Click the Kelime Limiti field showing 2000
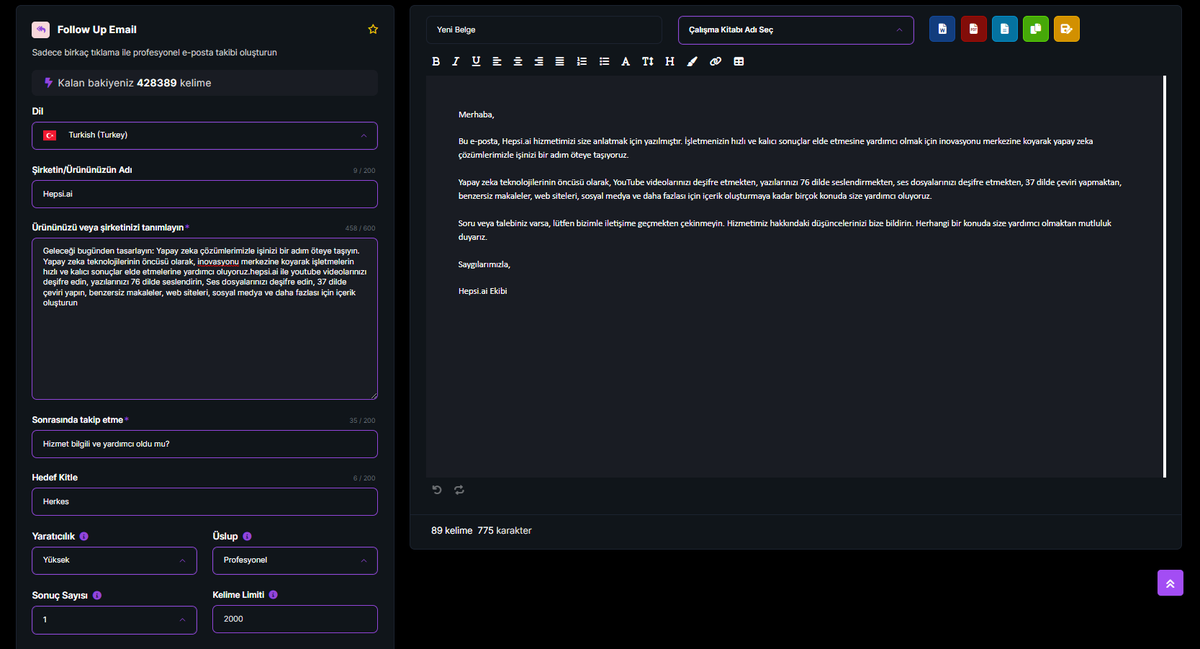Image resolution: width=1200 pixels, height=649 pixels. click(295, 619)
